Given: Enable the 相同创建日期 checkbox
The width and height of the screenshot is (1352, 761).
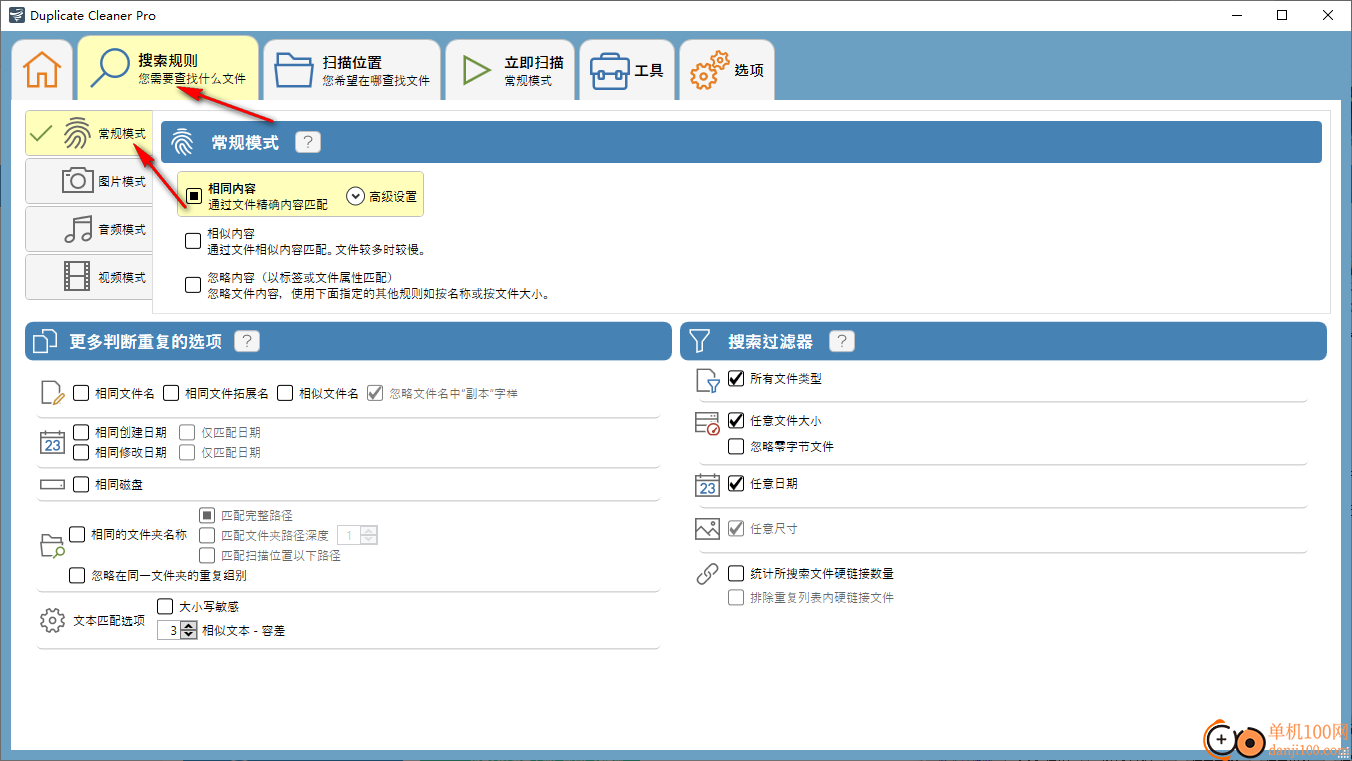Looking at the screenshot, I should coord(81,432).
